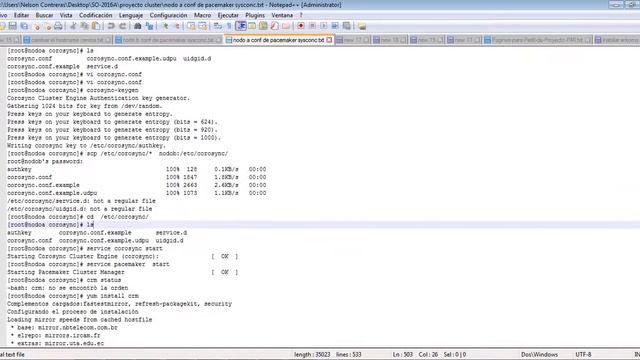Toggle the Word Wrap toolbar icon
640x360 pixels.
[x=218, y=26]
